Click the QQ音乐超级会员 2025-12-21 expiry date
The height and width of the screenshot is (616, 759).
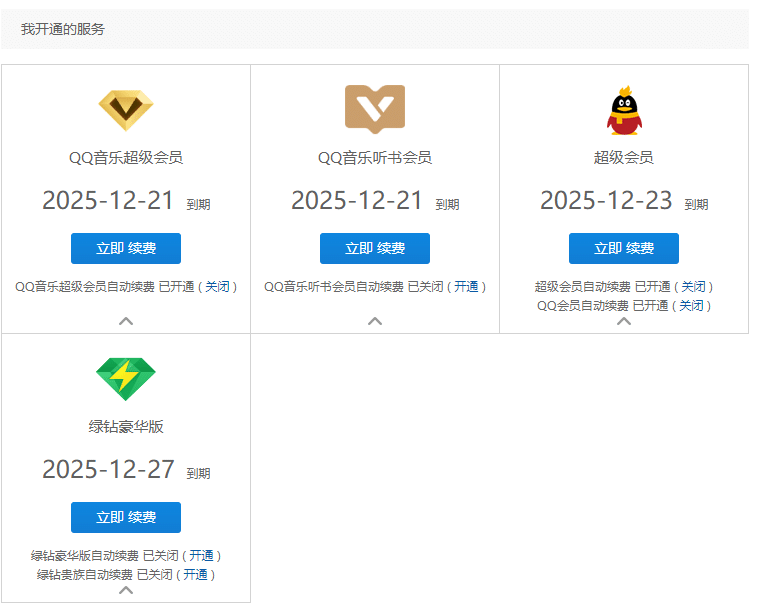(x=108, y=200)
